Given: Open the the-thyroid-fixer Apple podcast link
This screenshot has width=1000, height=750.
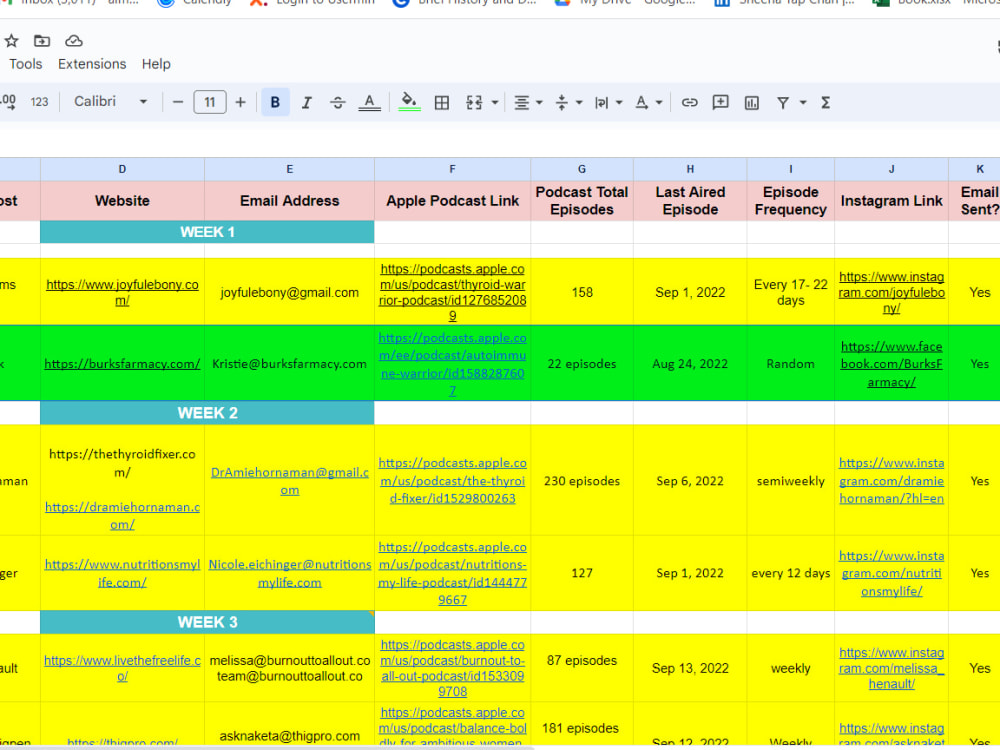Looking at the screenshot, I should [x=452, y=480].
